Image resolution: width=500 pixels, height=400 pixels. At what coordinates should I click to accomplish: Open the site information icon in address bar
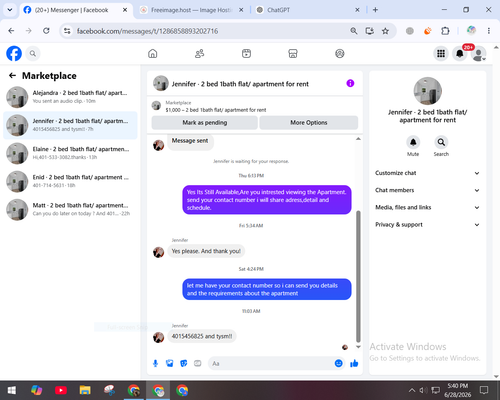[67, 31]
